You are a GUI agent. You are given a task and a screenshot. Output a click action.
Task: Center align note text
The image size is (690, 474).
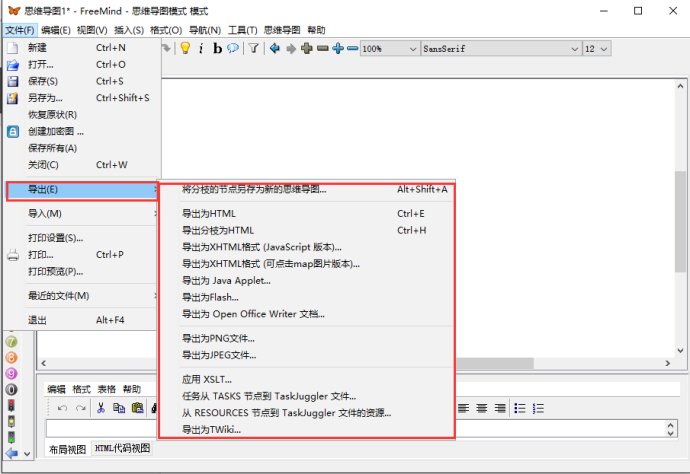(481, 408)
